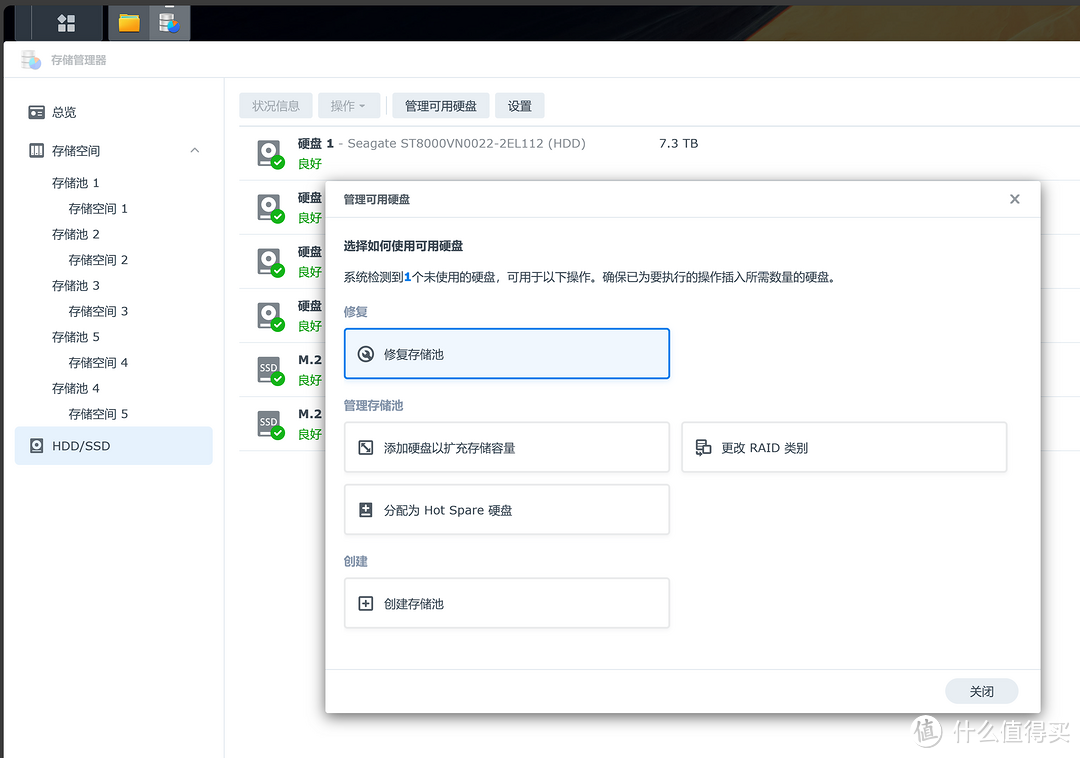Choose 分配为 Hot Spare 硬盘 option

point(507,509)
